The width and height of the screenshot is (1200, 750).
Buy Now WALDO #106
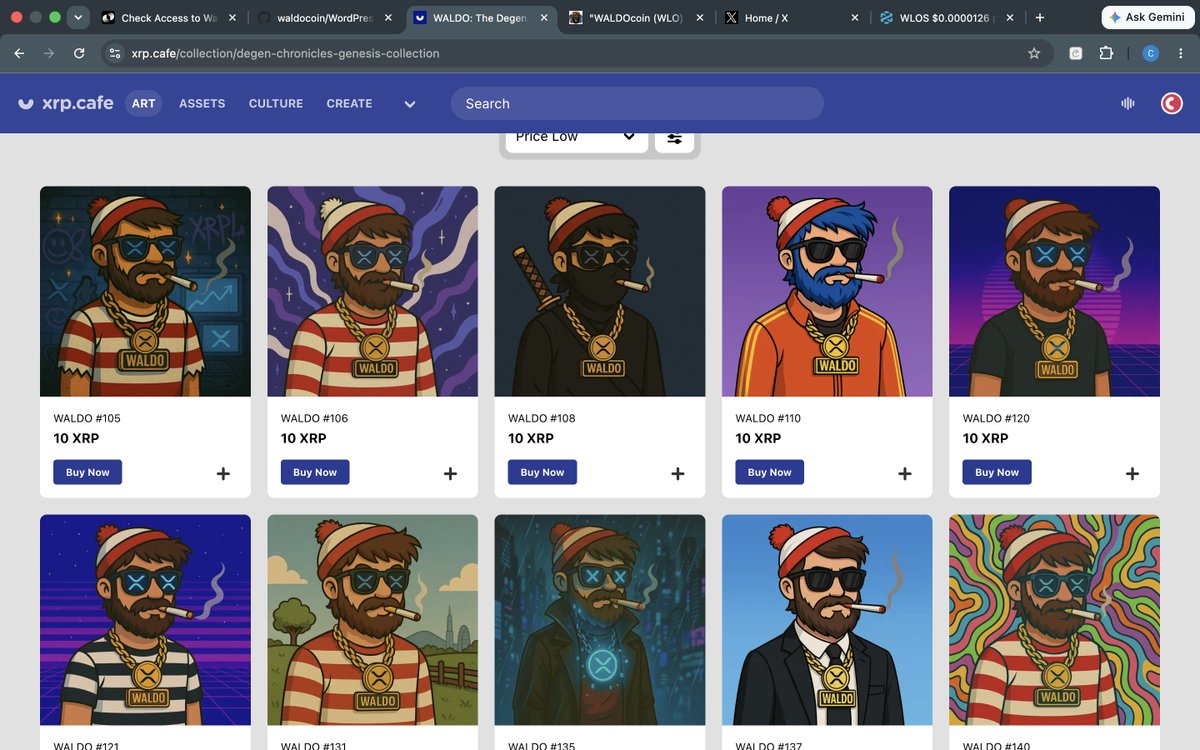pos(315,472)
